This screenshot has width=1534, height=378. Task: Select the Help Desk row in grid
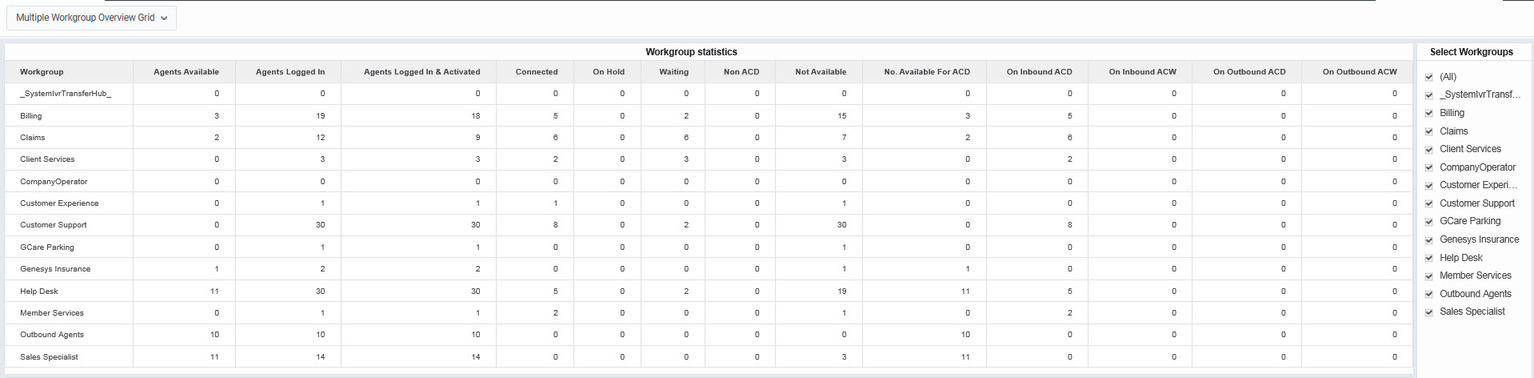pyautogui.click(x=709, y=291)
